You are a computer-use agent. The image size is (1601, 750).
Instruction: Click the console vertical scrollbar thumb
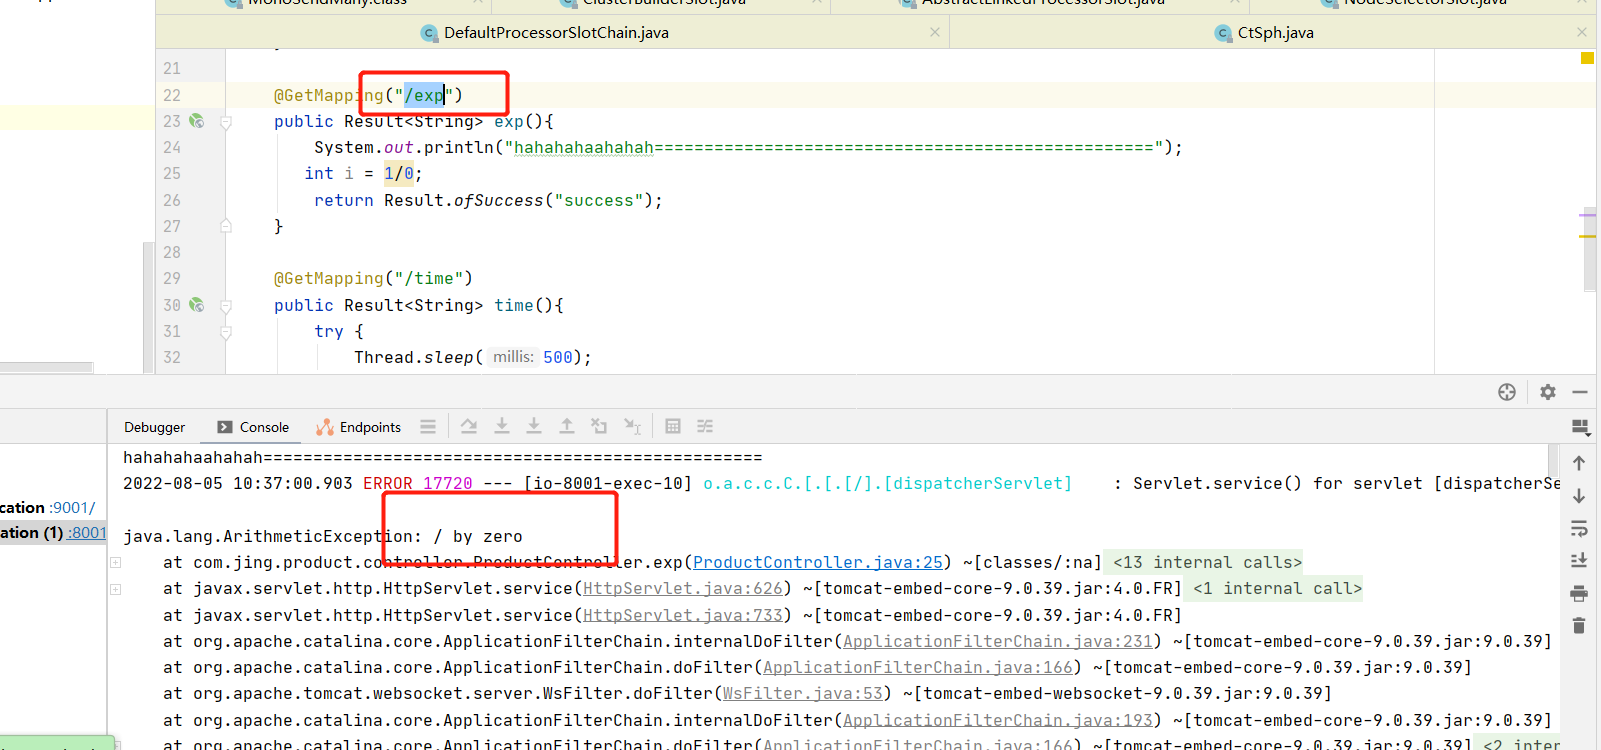1553,460
